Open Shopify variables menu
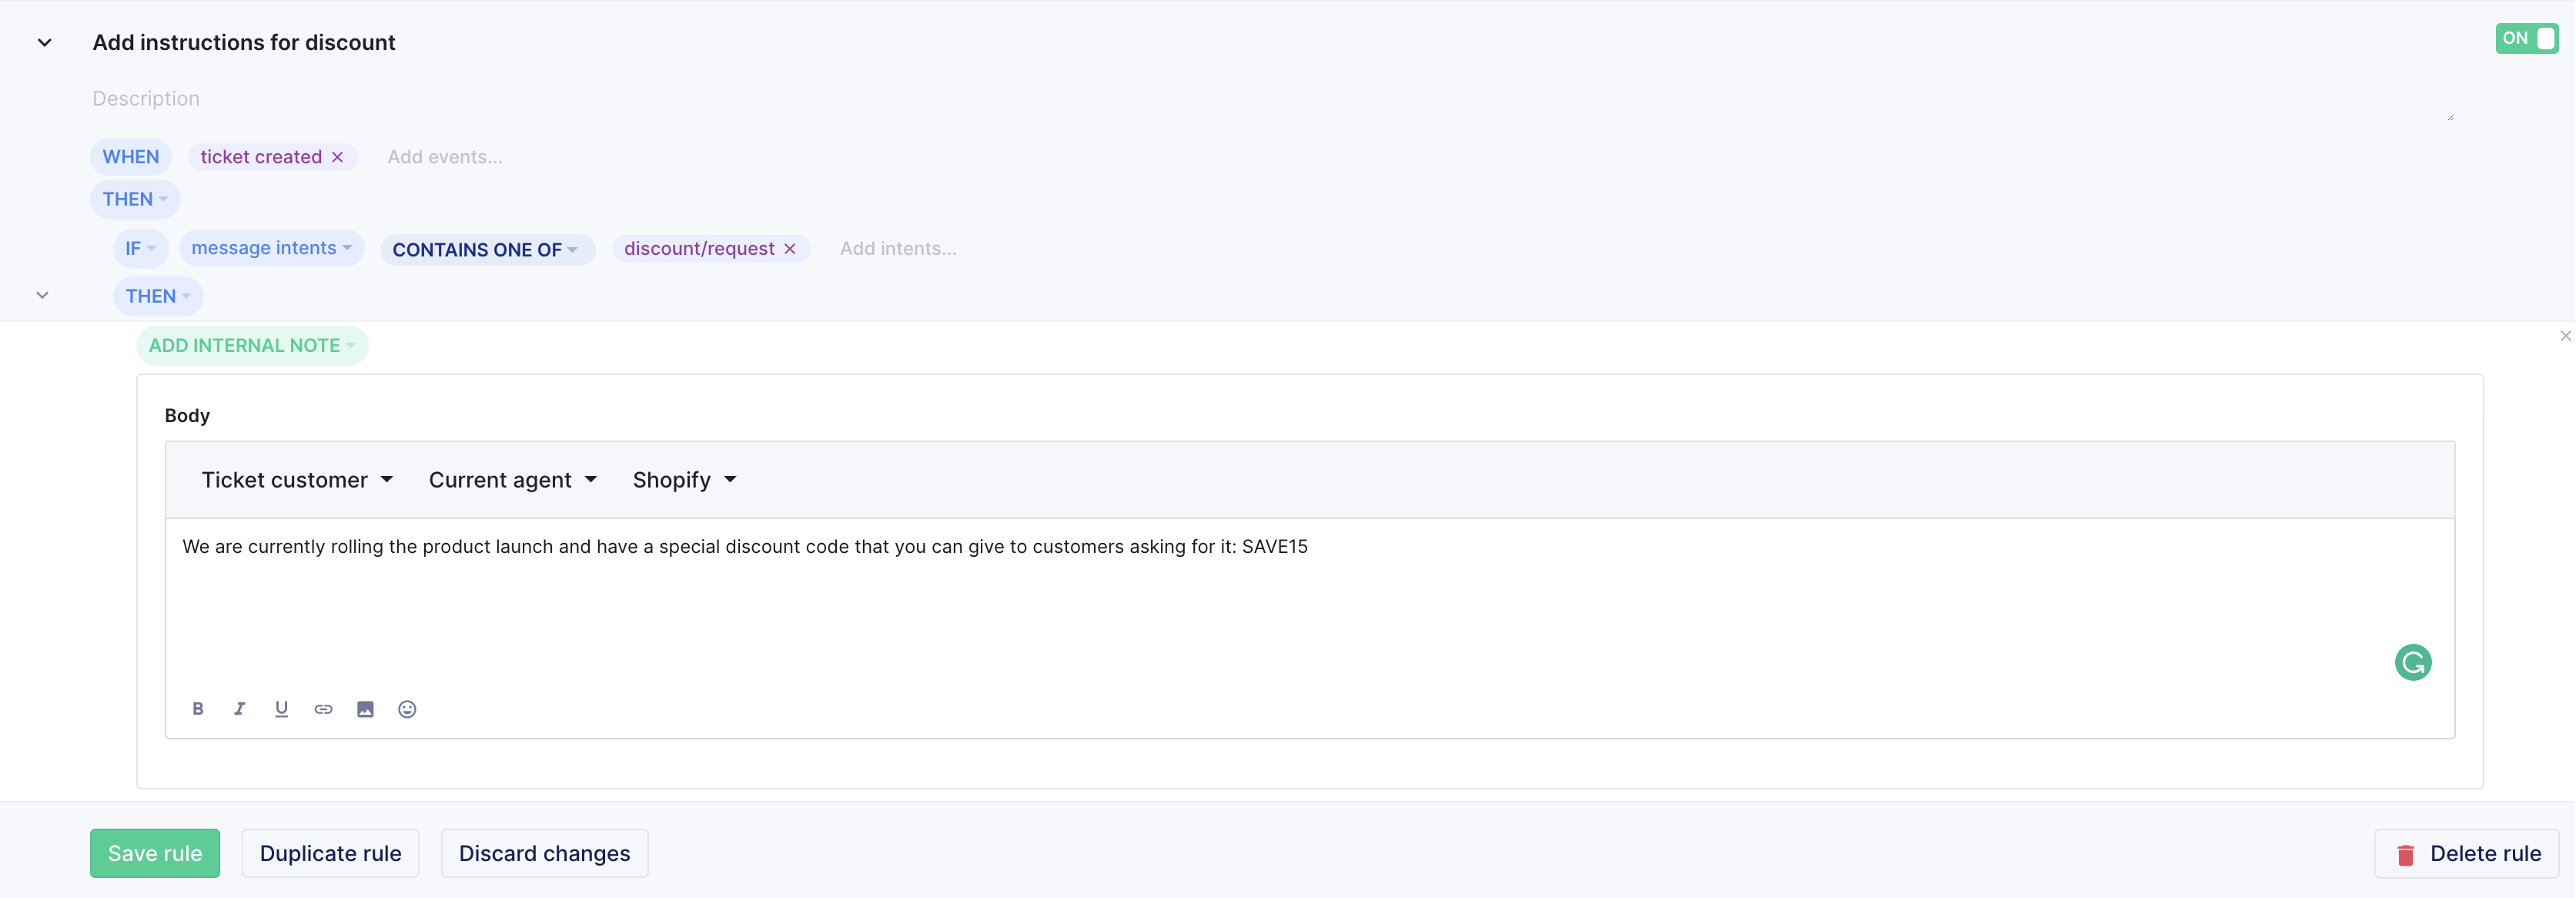Image resolution: width=2576 pixels, height=898 pixels. (x=684, y=480)
